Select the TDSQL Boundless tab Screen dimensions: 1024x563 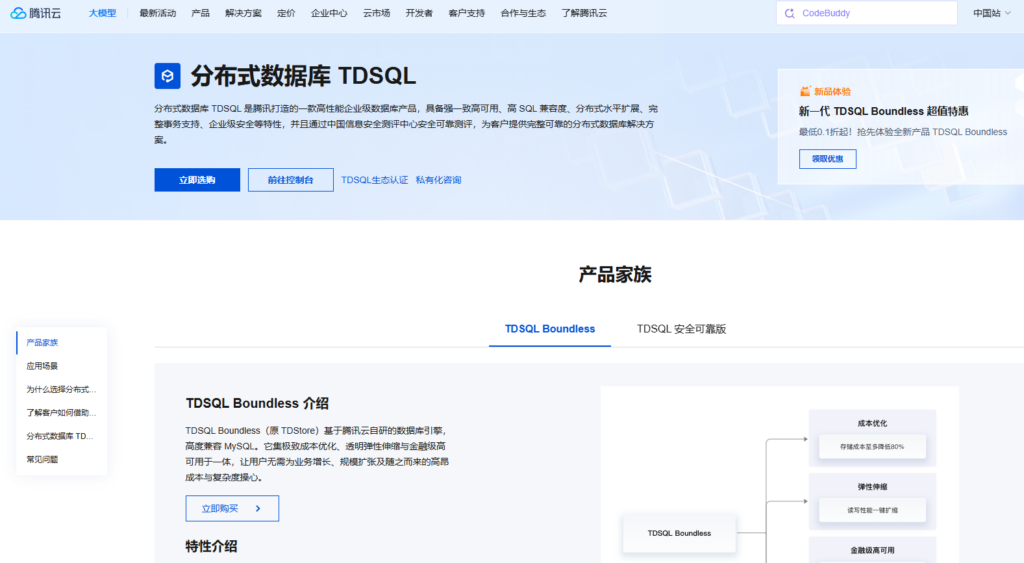(x=550, y=329)
